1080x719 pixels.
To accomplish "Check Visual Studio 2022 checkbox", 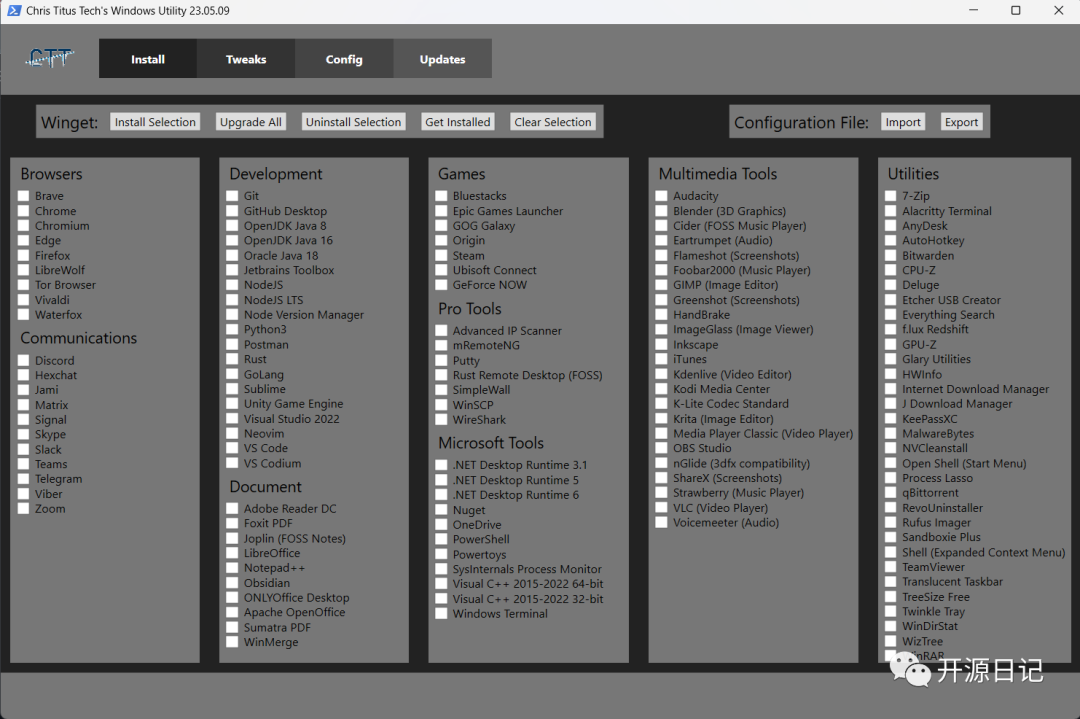I will click(232, 419).
